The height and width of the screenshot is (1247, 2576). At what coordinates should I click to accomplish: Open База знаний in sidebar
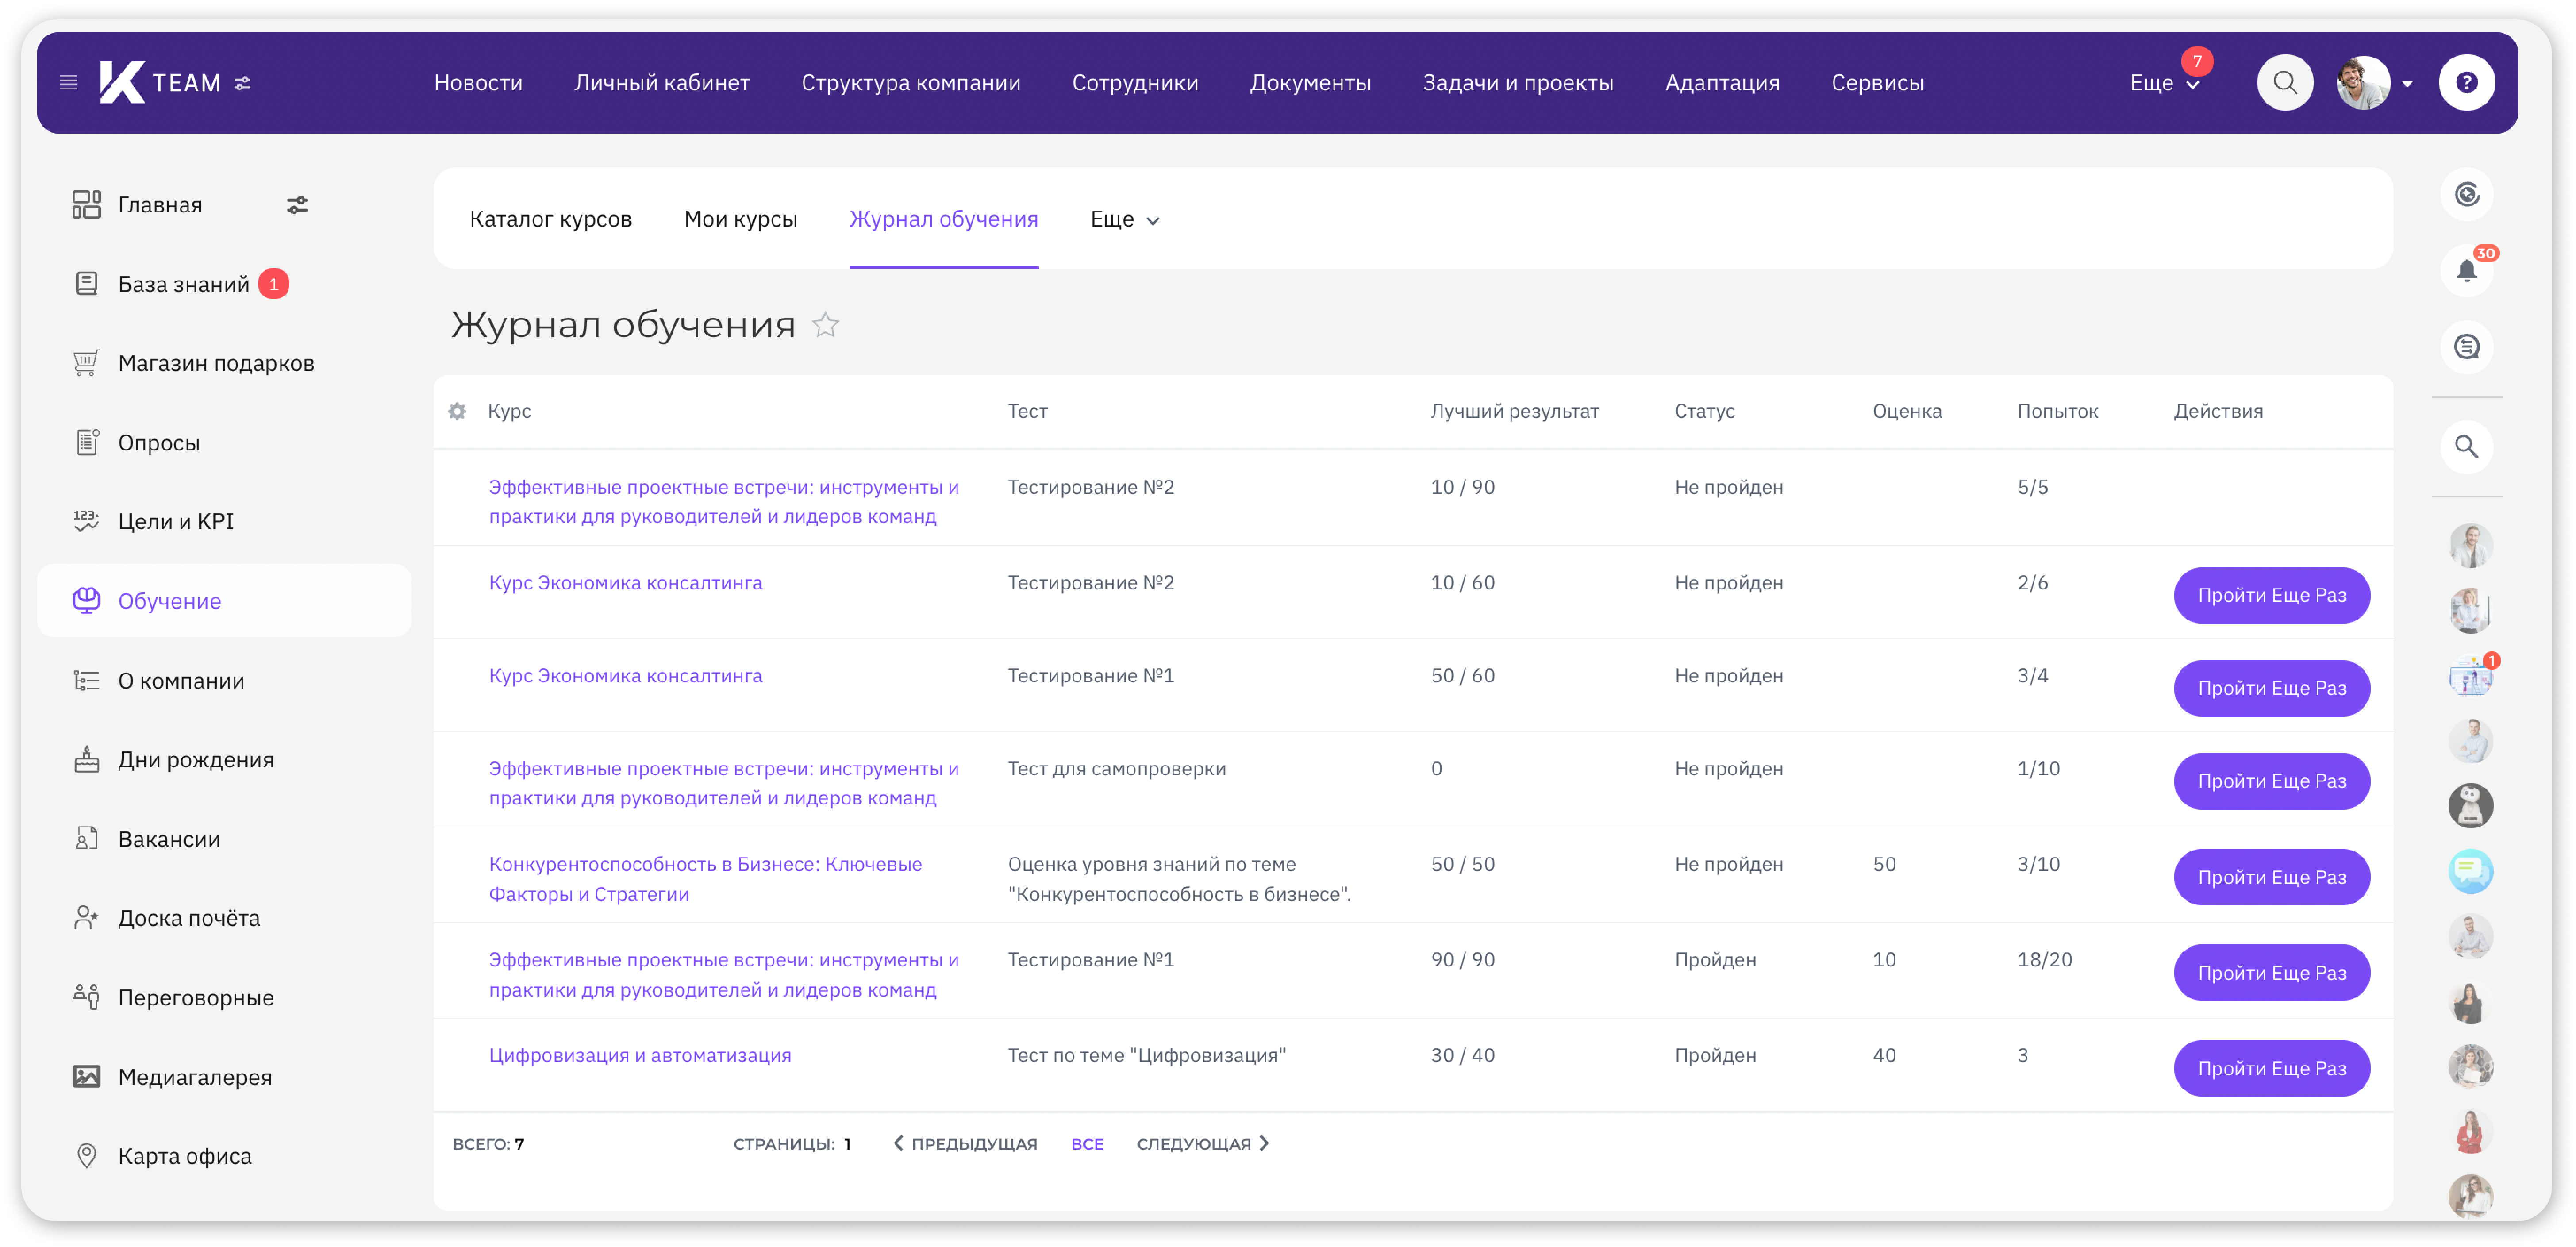click(183, 284)
